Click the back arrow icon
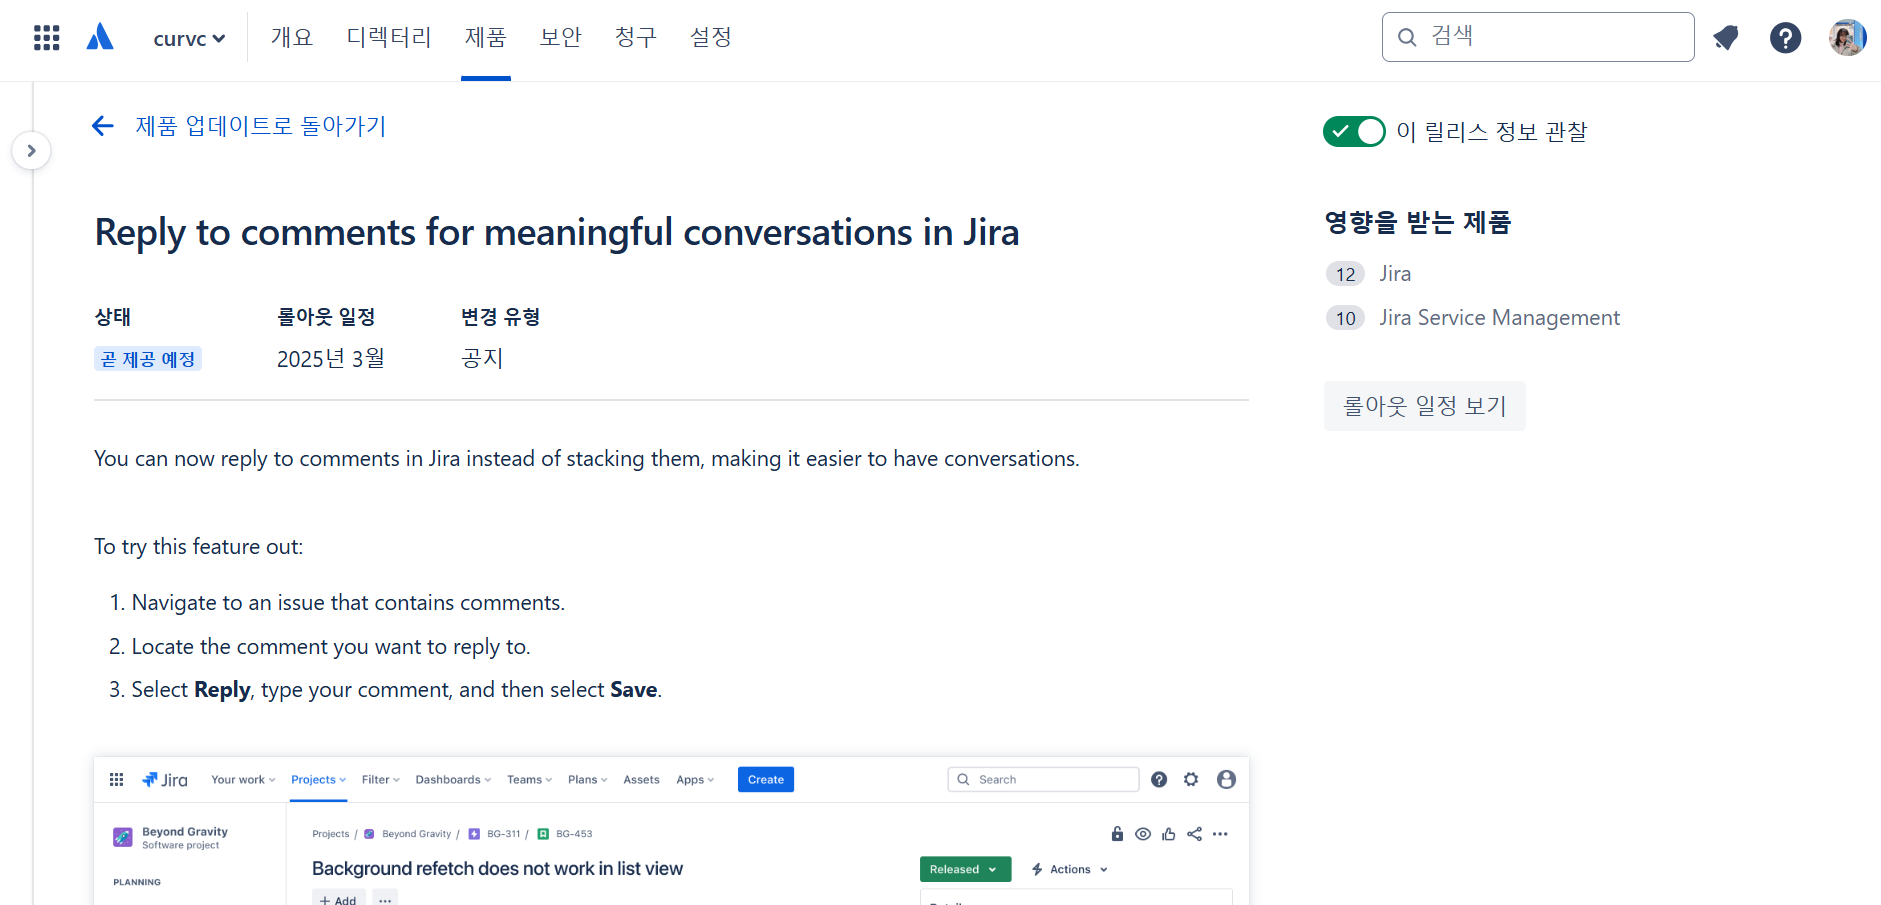1881x905 pixels. coord(103,126)
